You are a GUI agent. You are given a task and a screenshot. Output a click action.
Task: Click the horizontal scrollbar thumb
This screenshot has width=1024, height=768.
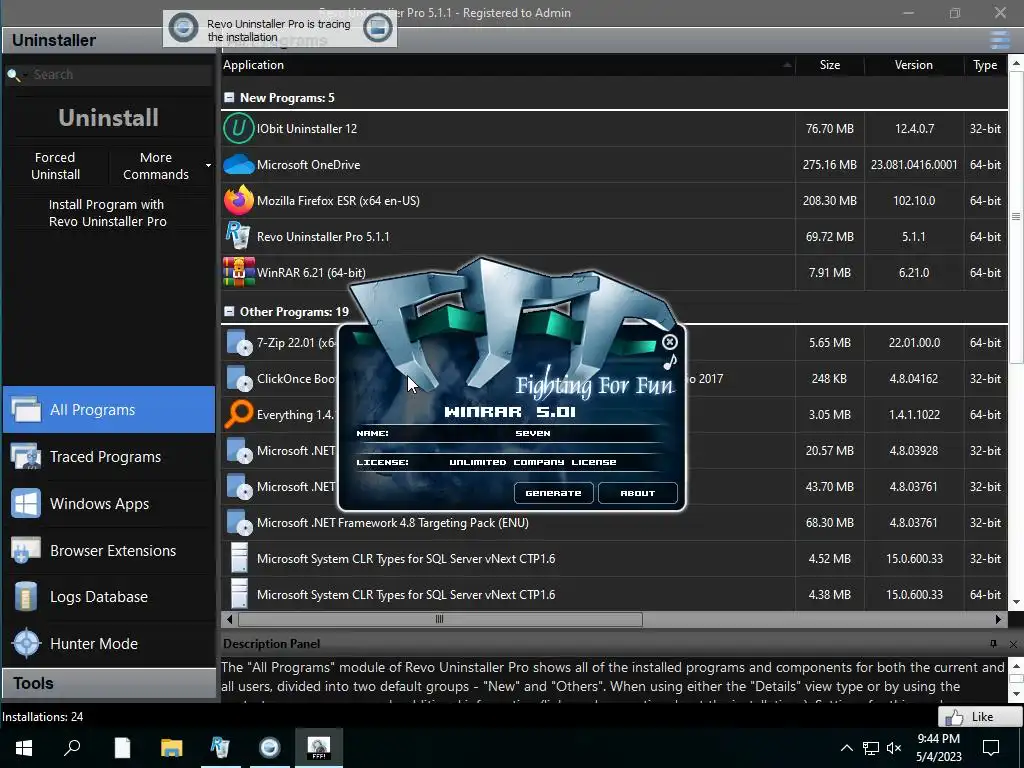tap(440, 619)
